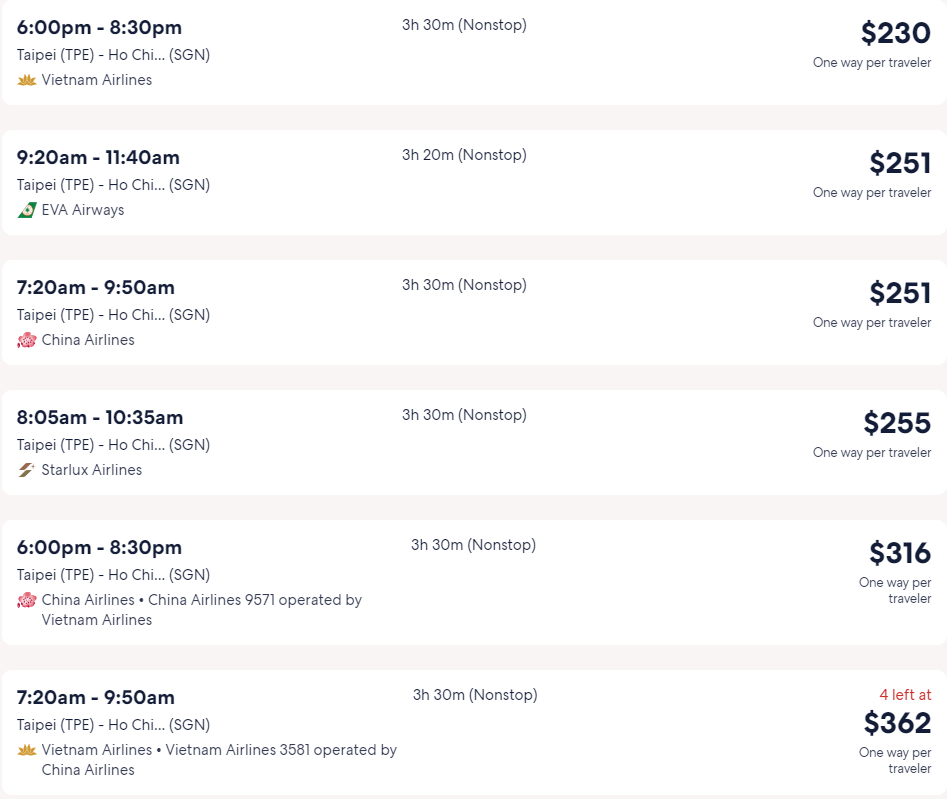Click 'Vietnam Airlines 3581 operated by' text

tap(281, 750)
